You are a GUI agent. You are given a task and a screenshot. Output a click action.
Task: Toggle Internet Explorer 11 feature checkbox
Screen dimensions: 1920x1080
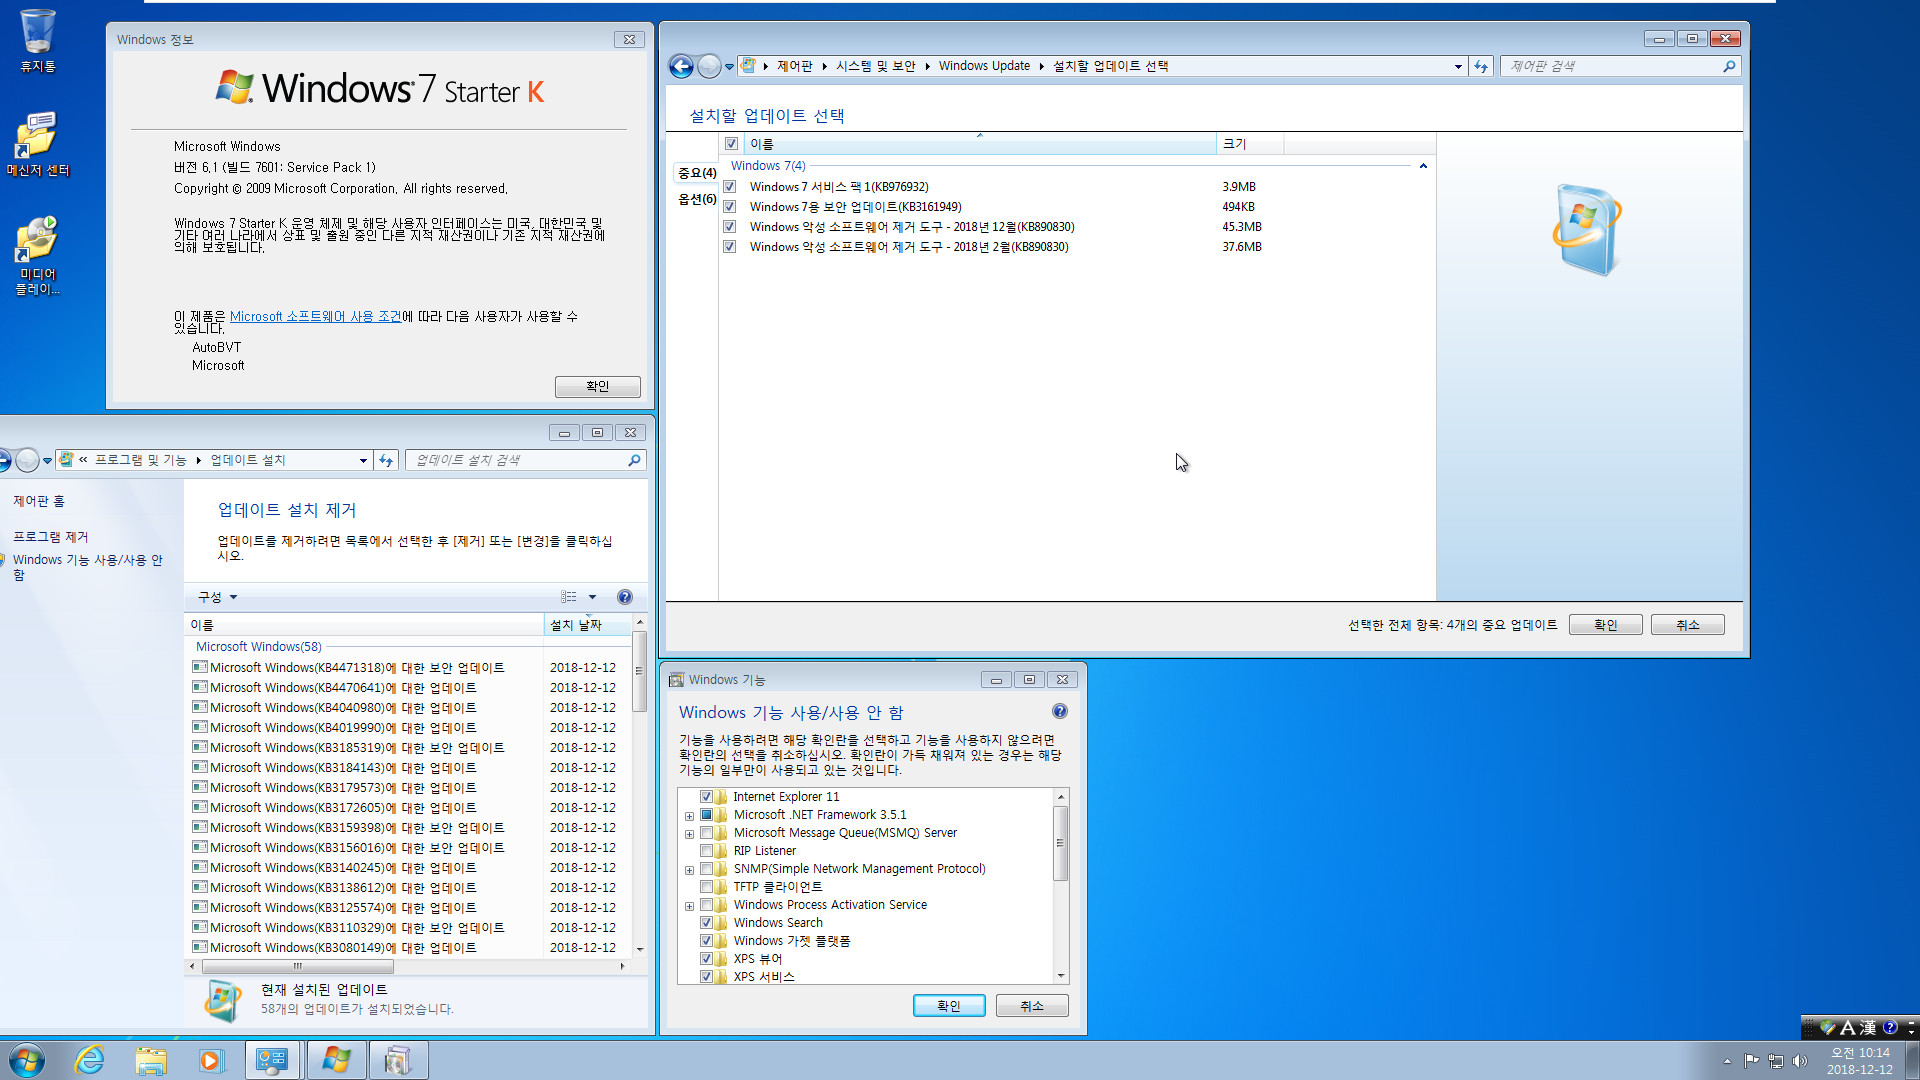(706, 797)
